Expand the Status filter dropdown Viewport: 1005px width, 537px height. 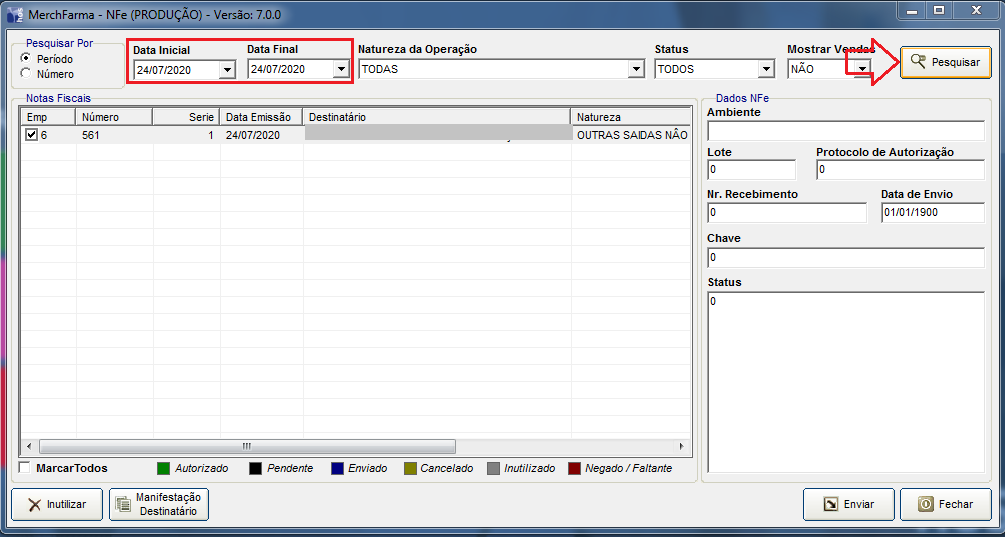coord(766,70)
